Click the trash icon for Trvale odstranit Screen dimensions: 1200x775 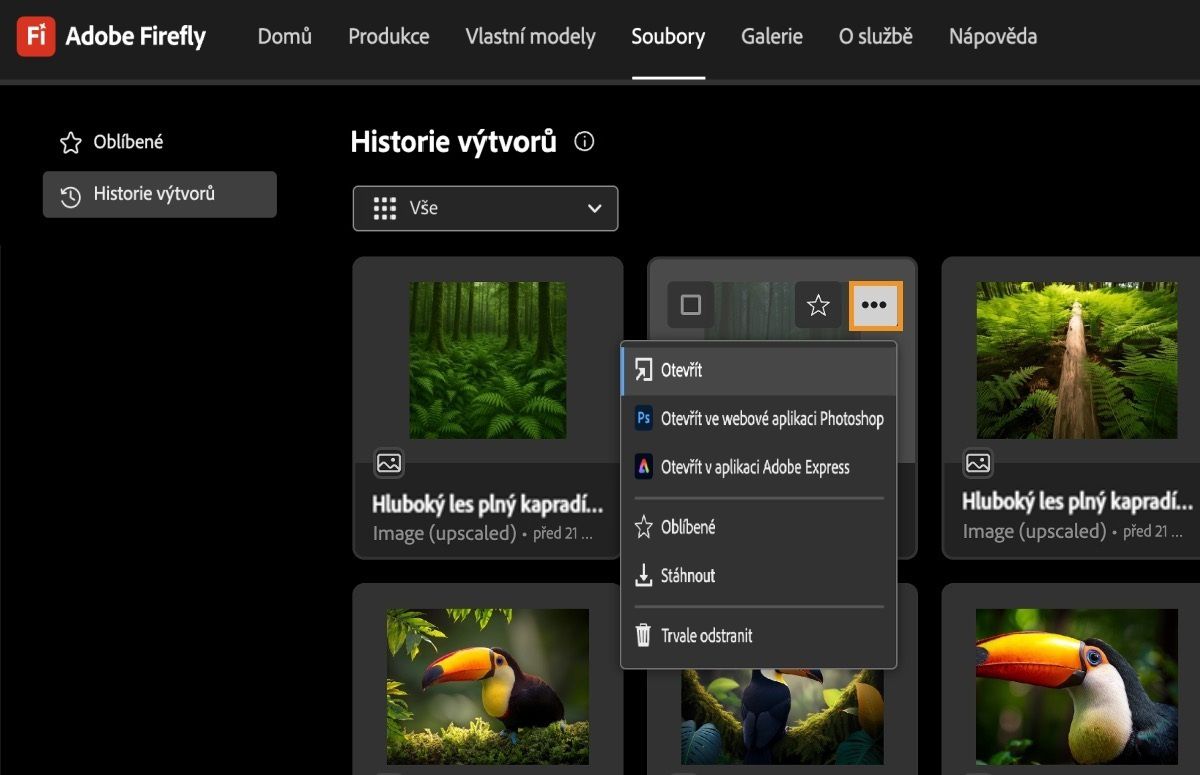coord(644,635)
